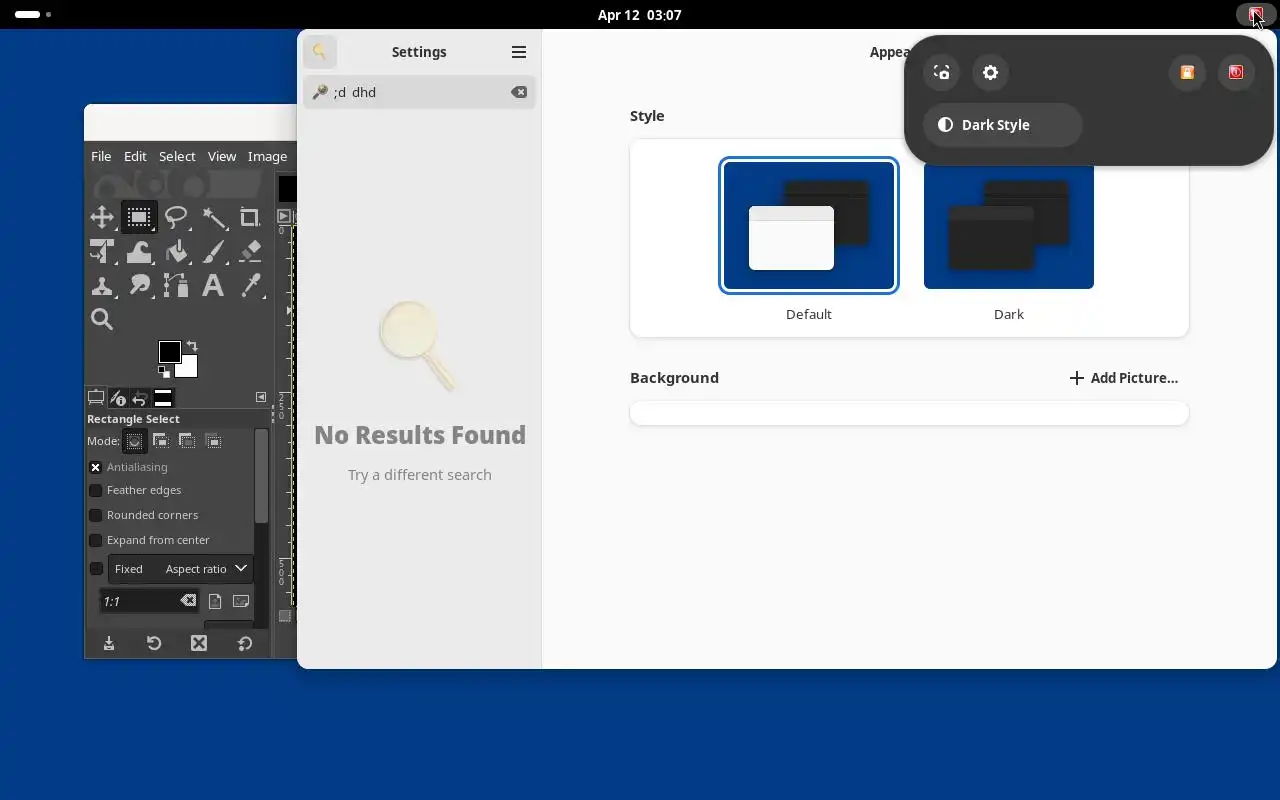Image resolution: width=1280 pixels, height=800 pixels.
Task: Restore tool preset at dock bottom
Action: click(x=154, y=643)
